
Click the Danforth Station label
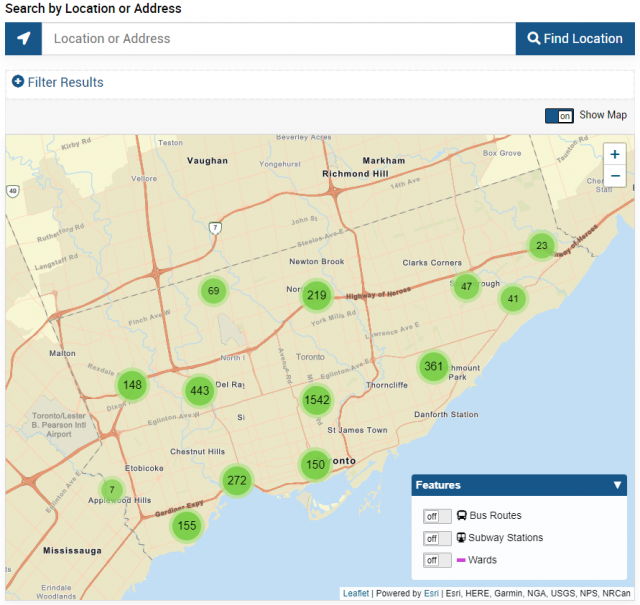coord(446,414)
